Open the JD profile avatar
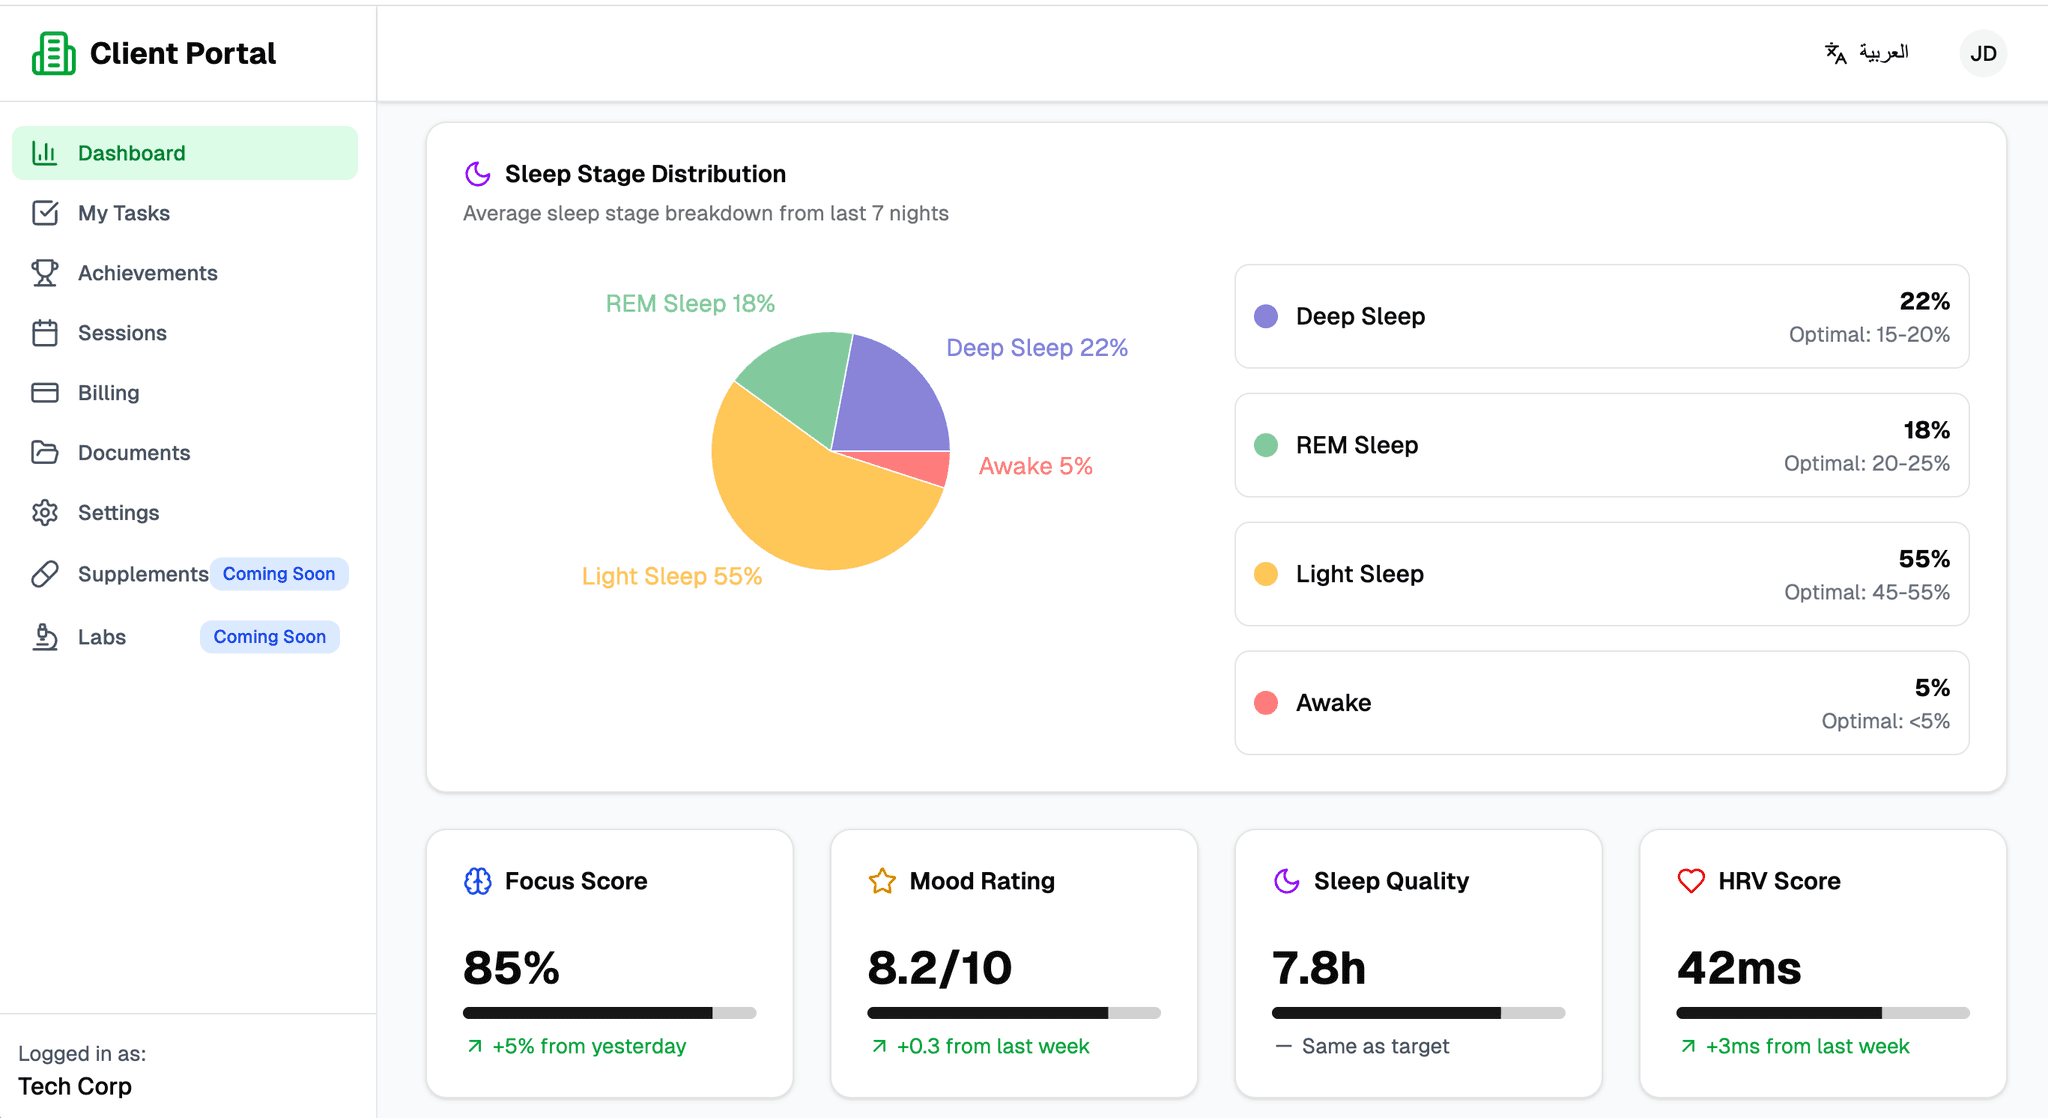 click(x=1982, y=53)
